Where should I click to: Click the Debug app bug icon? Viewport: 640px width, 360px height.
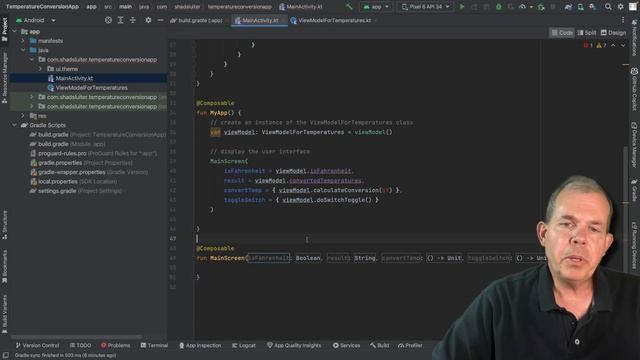[x=498, y=7]
